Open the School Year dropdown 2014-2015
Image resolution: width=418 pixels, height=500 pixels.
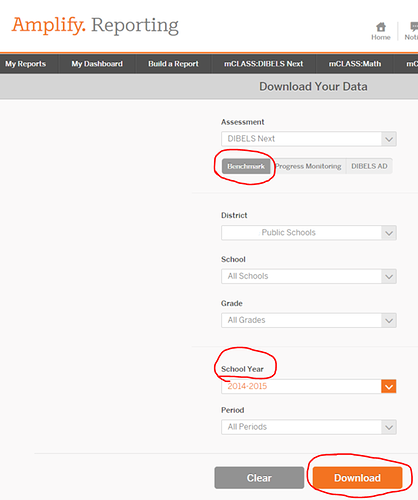click(x=309, y=386)
